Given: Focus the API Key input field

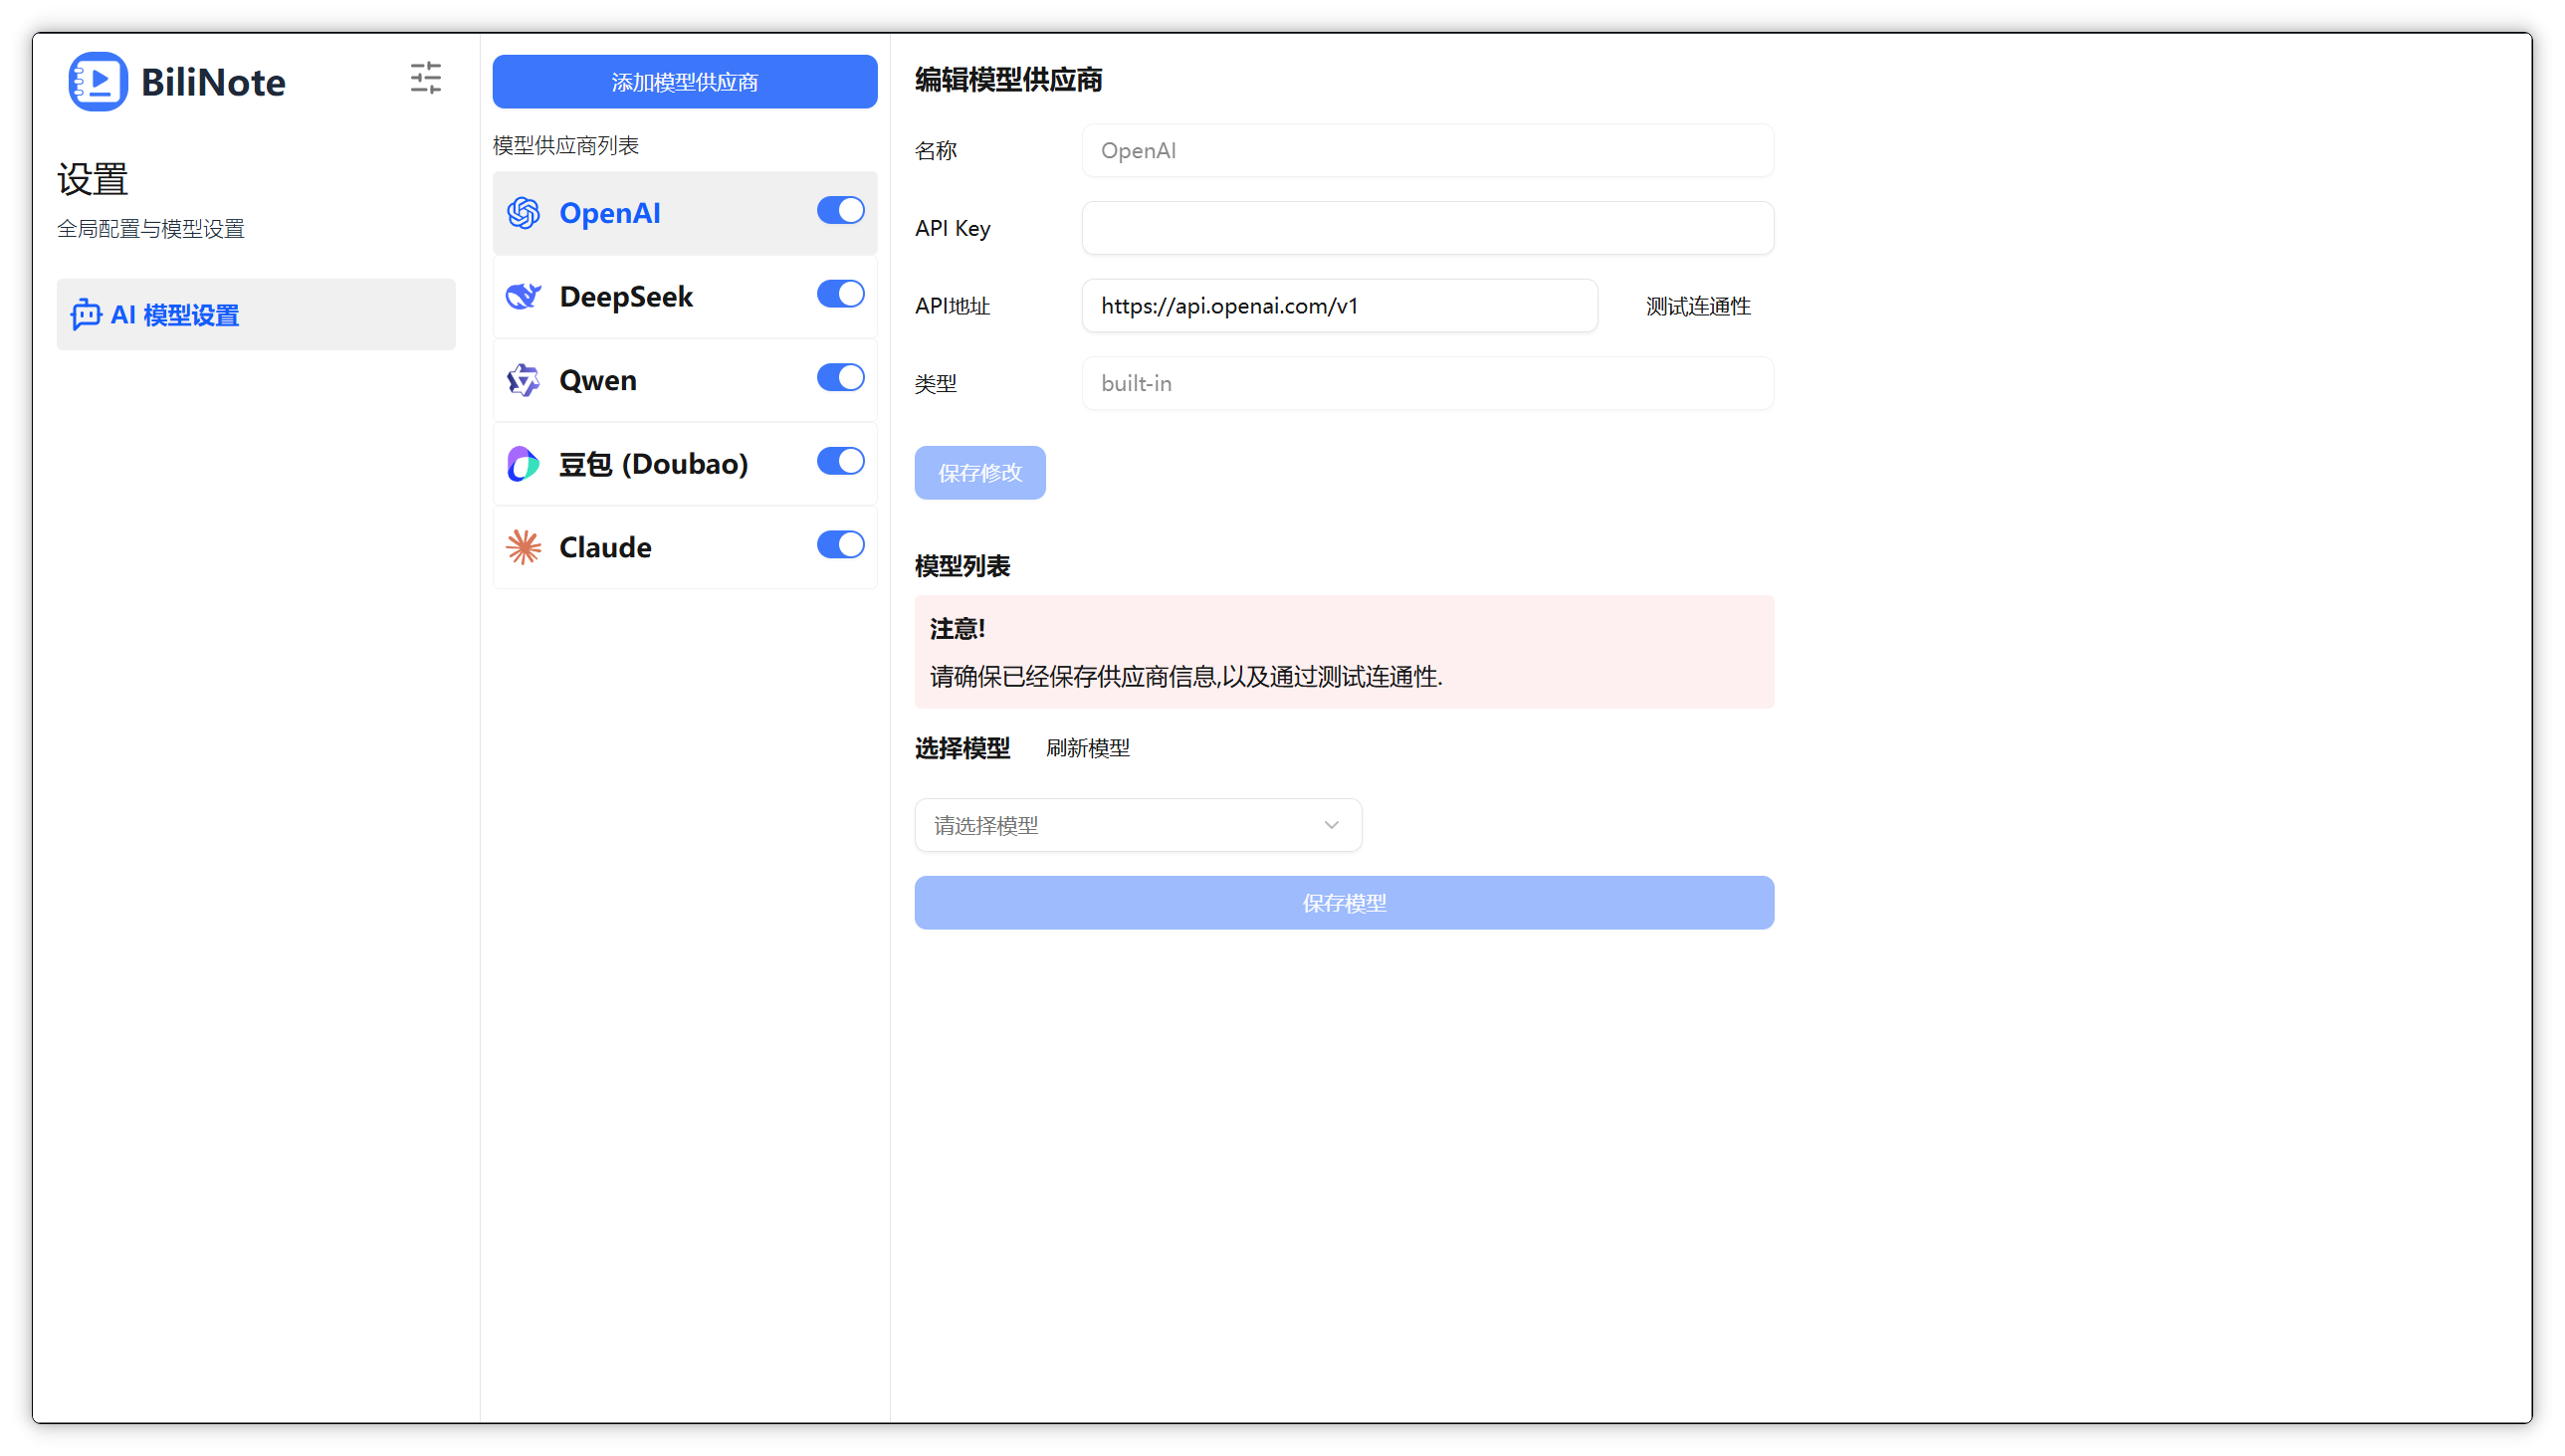Looking at the screenshot, I should (x=1427, y=228).
